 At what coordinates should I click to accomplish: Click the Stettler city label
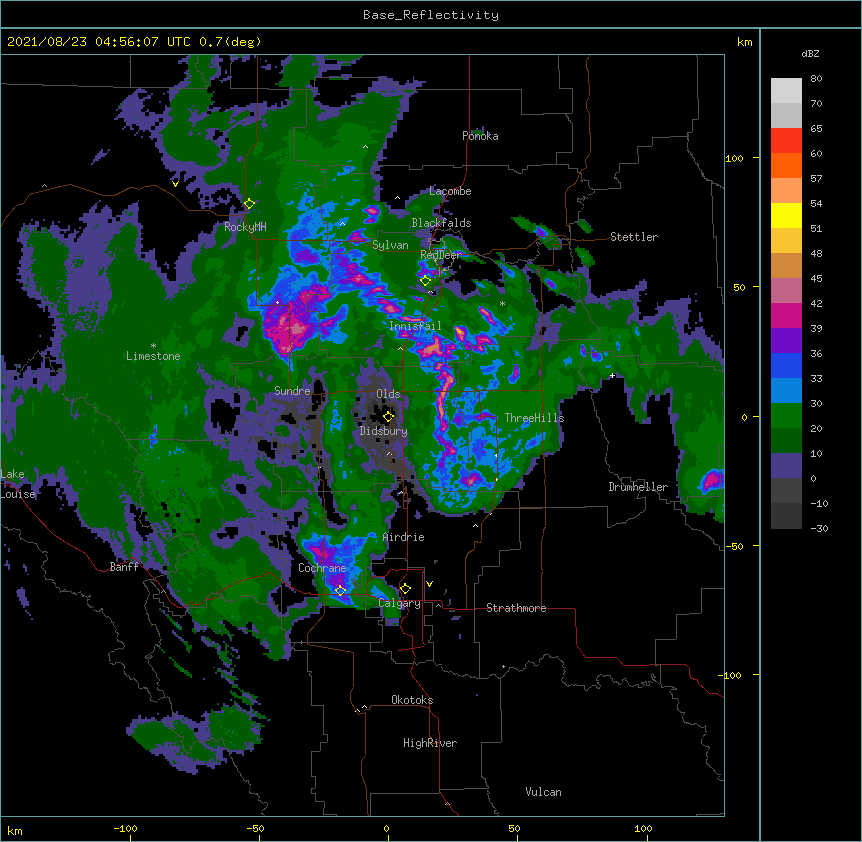click(x=634, y=237)
